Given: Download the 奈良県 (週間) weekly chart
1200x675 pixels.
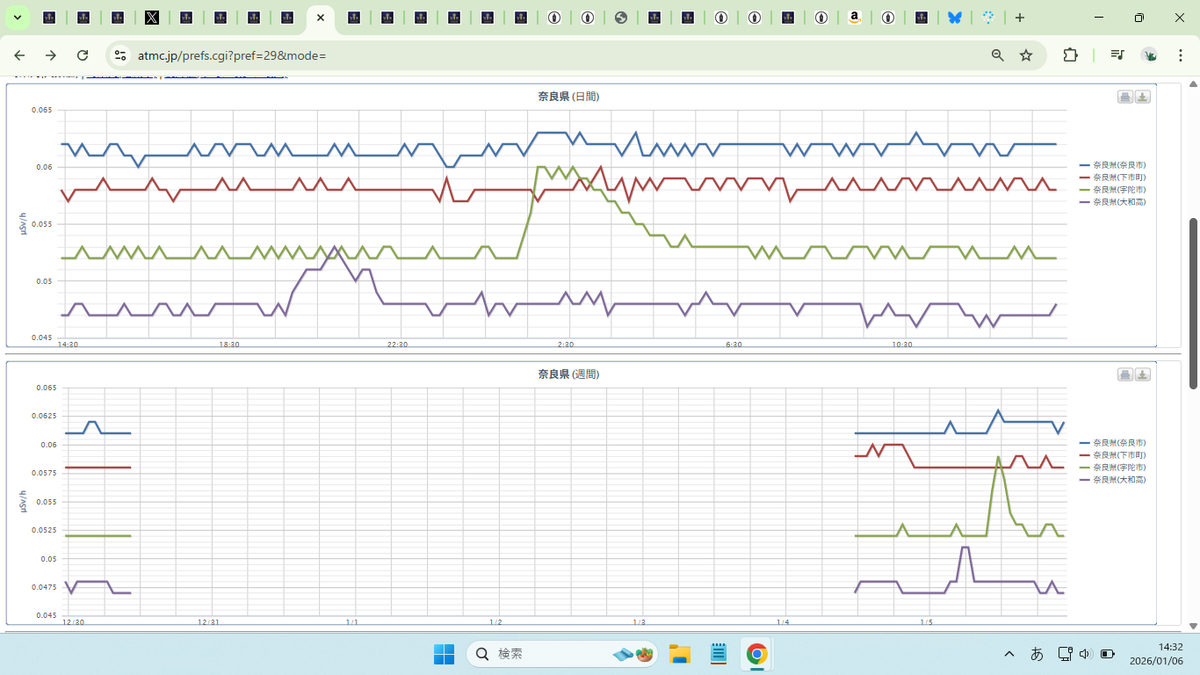Looking at the screenshot, I should (1142, 375).
